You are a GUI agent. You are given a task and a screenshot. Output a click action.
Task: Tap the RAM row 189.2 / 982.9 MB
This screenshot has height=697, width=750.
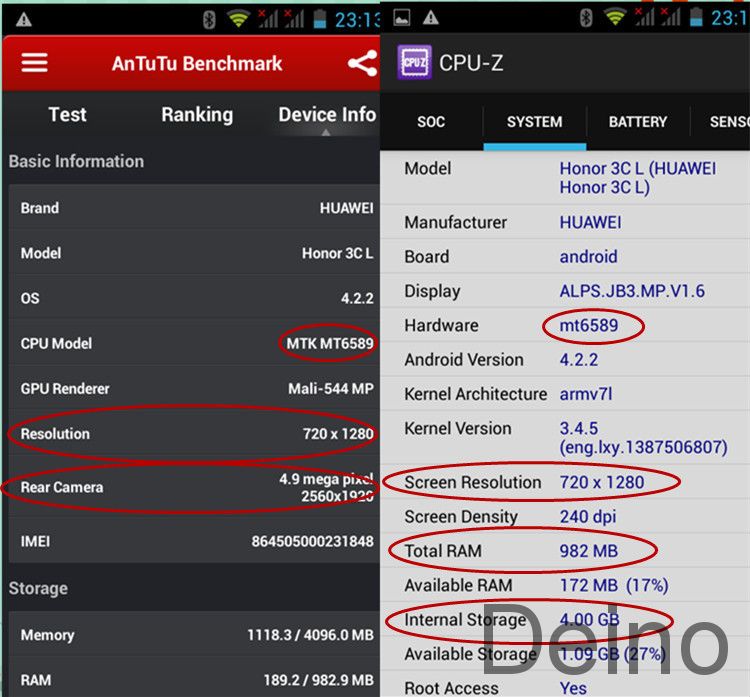194,679
